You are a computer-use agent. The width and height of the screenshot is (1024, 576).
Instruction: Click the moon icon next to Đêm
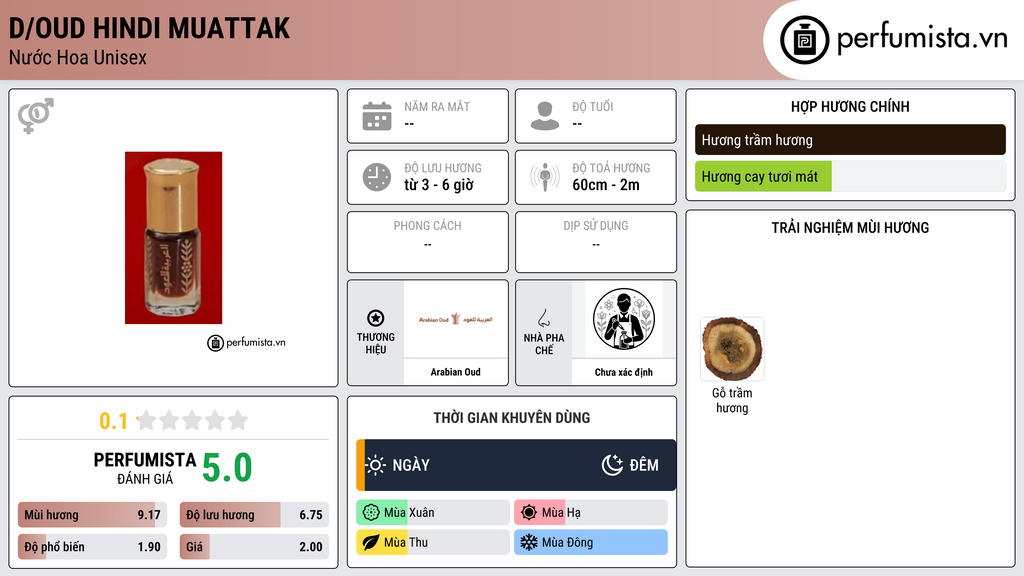pos(612,465)
